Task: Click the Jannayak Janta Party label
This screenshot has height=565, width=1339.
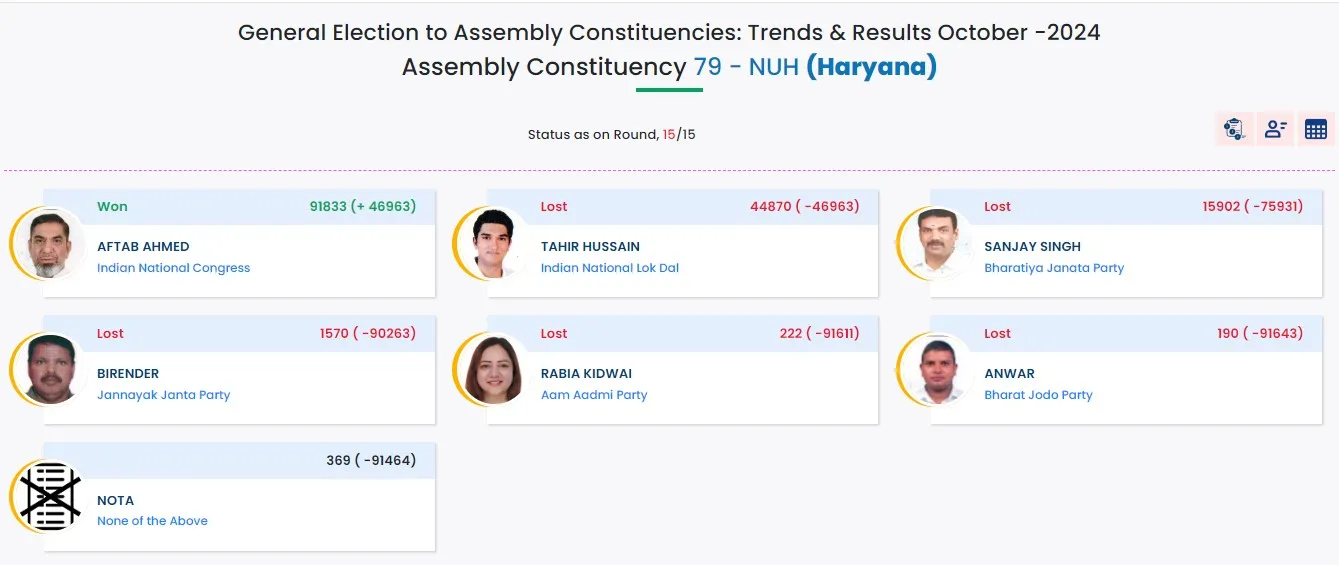Action: click(x=163, y=395)
